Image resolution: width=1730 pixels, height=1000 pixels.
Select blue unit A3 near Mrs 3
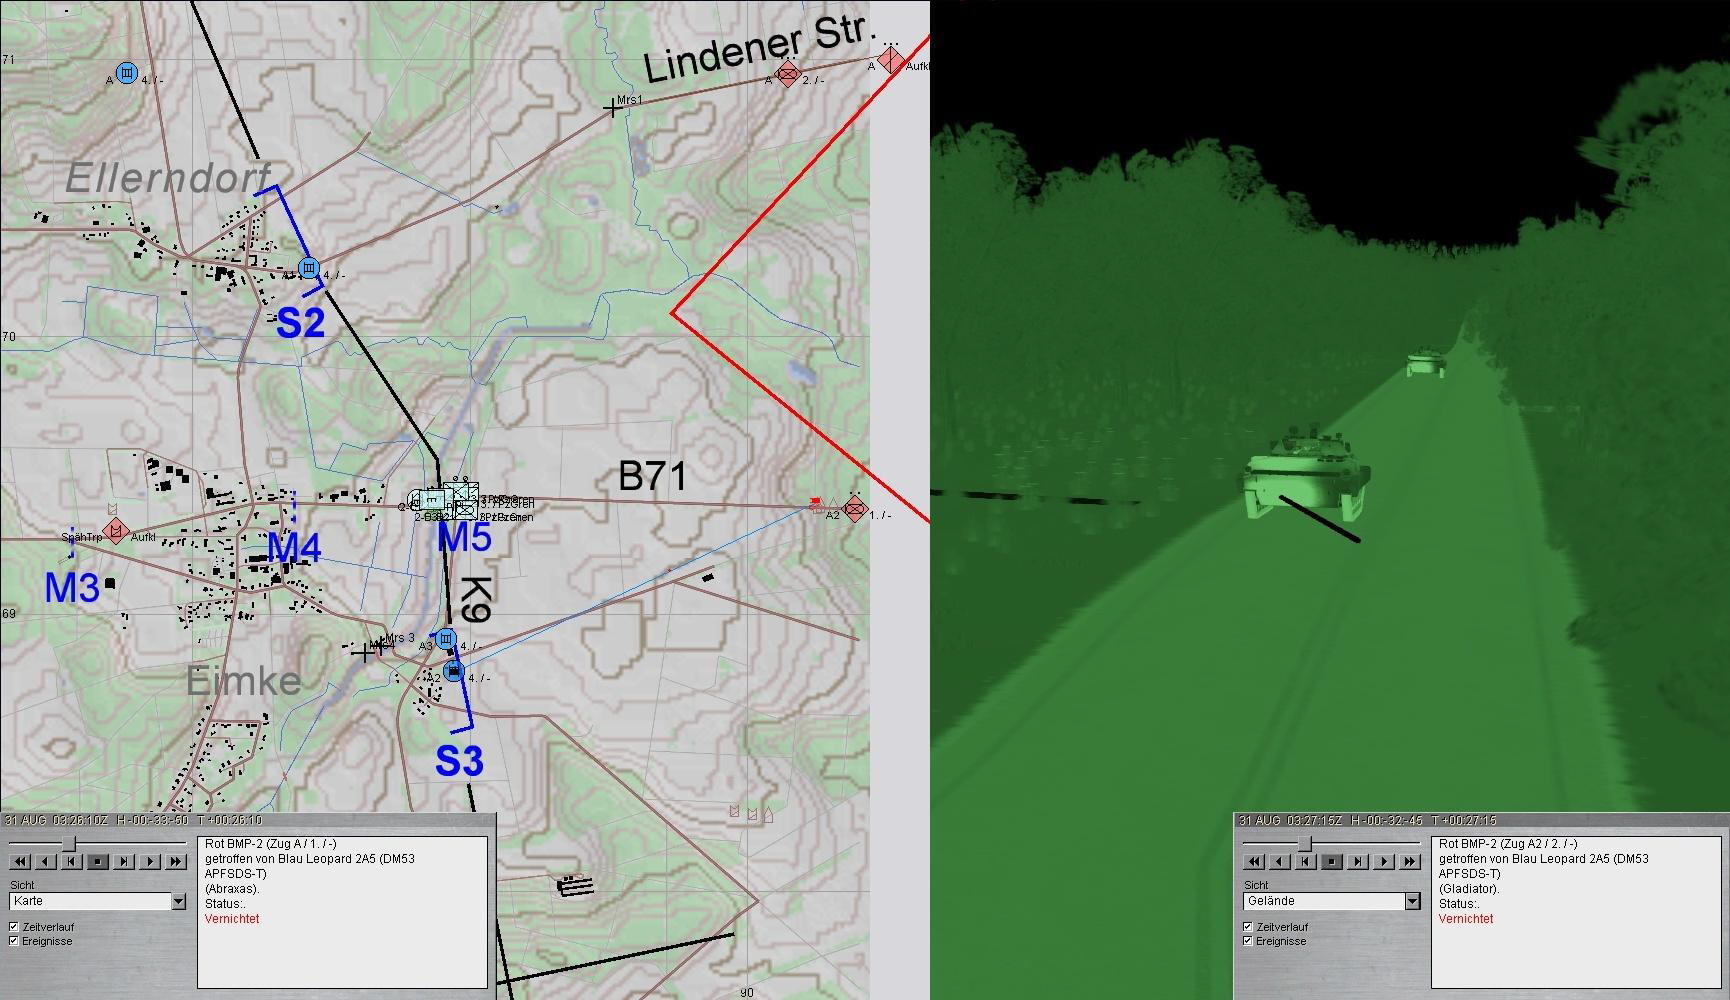[x=446, y=639]
